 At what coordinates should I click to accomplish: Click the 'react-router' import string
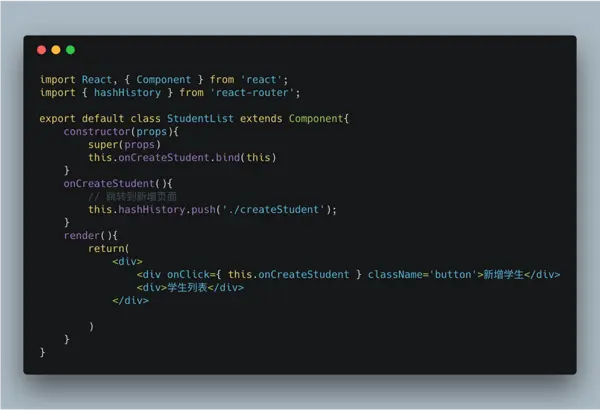(x=252, y=93)
